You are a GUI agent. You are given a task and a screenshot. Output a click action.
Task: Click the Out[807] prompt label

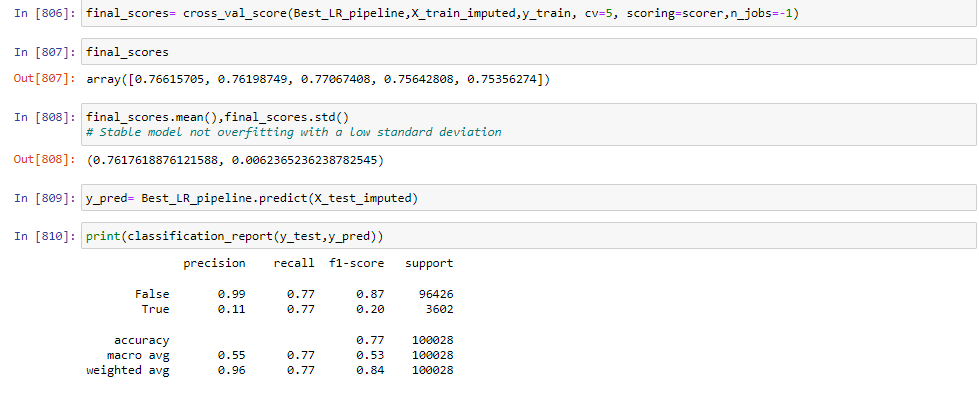(44, 79)
